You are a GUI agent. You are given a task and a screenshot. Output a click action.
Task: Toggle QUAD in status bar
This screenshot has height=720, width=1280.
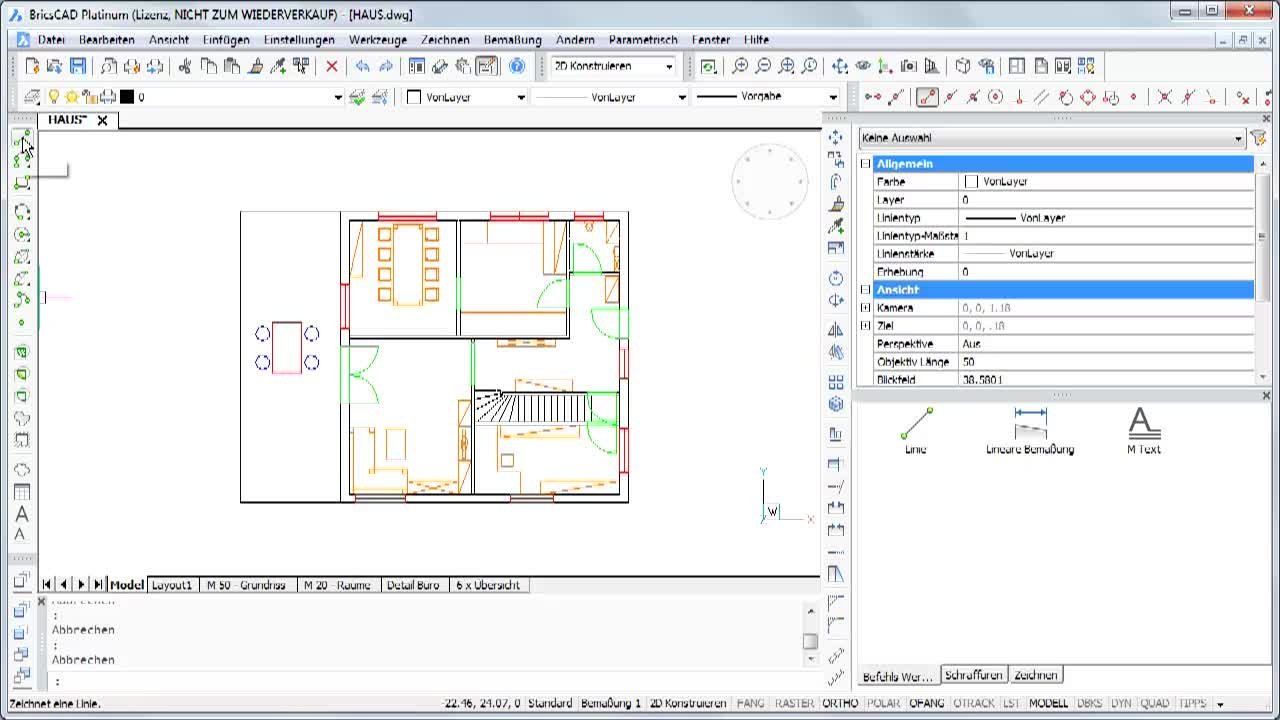(x=1154, y=704)
